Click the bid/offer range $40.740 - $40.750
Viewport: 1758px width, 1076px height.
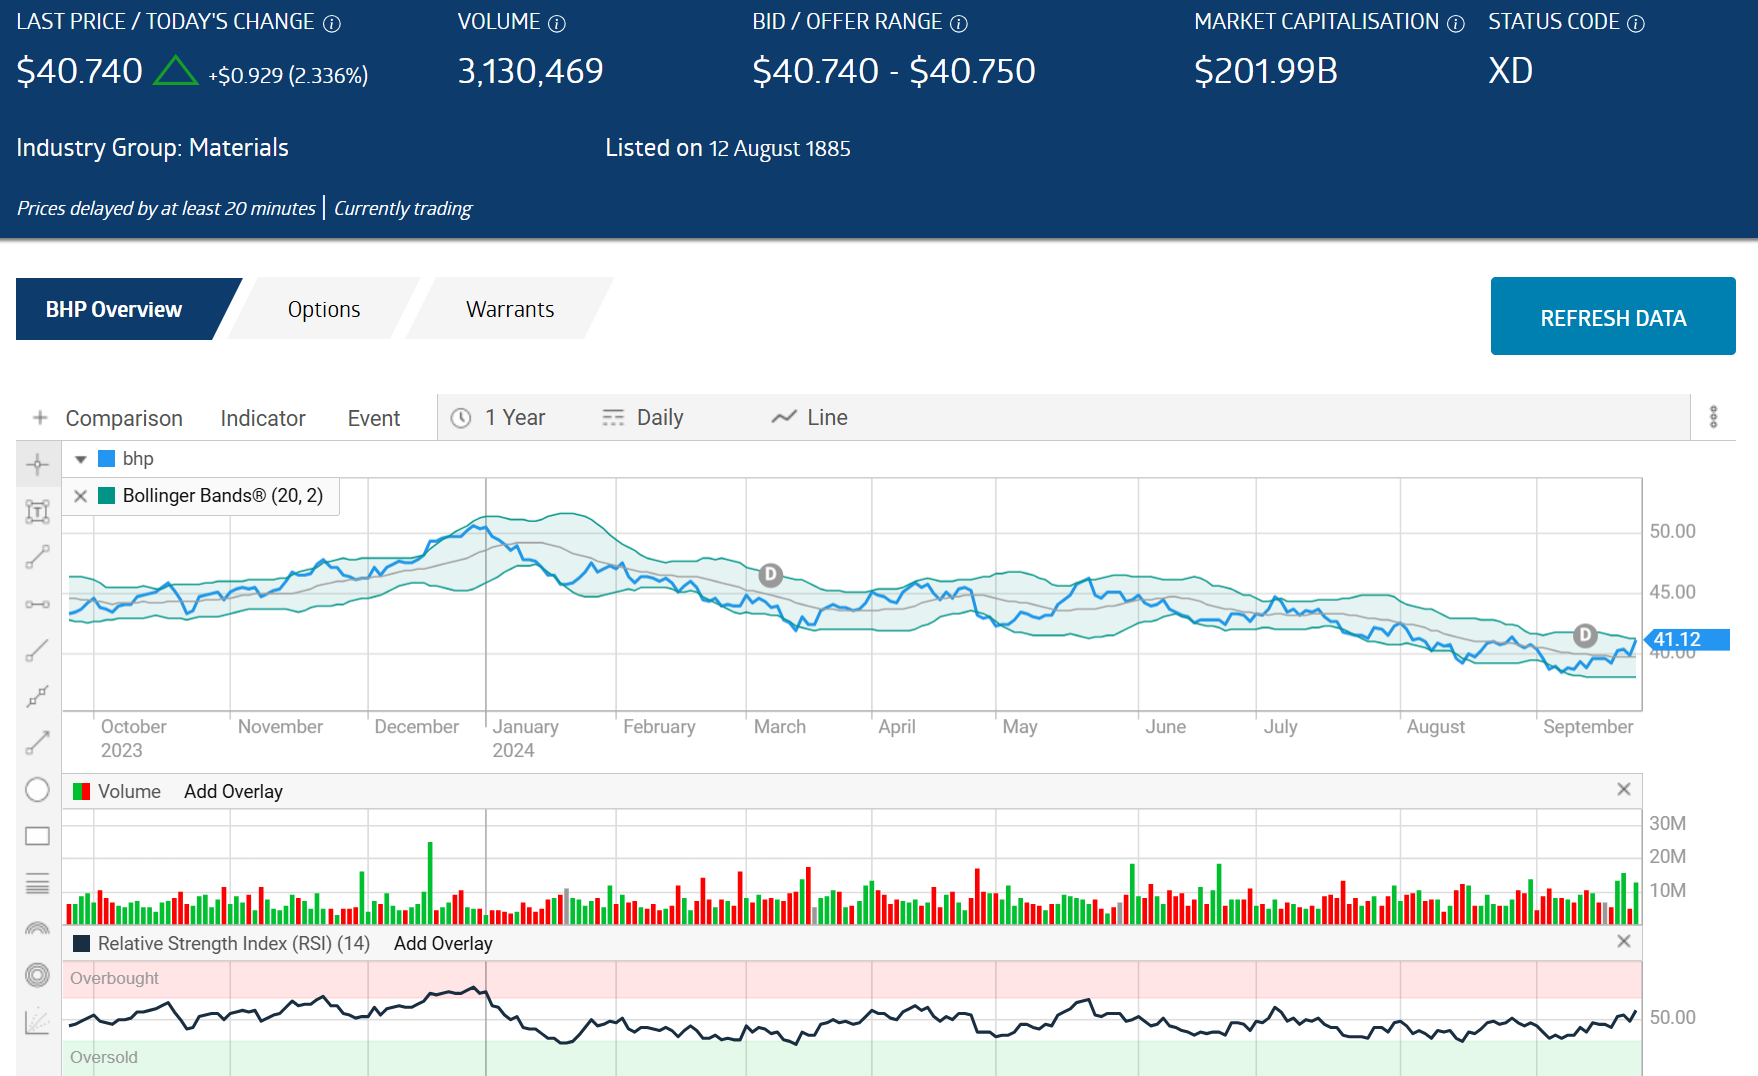894,71
